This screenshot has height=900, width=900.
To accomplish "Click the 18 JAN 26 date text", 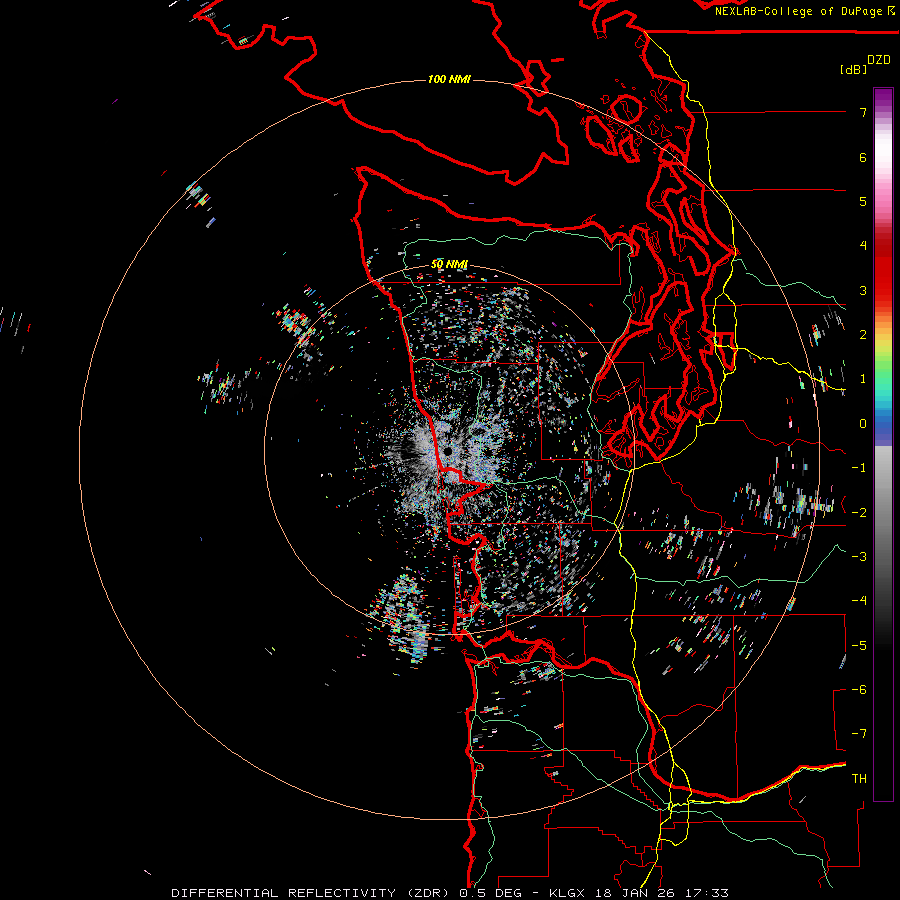I will tap(637, 893).
